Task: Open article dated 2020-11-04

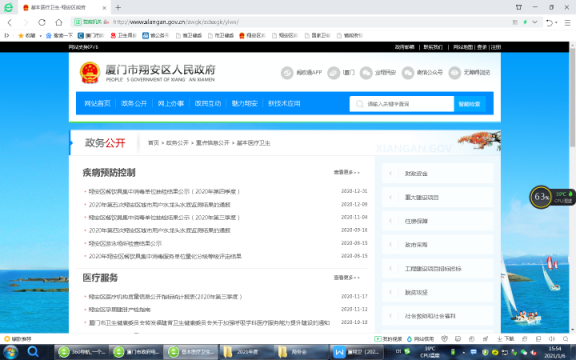Action: pos(164,217)
